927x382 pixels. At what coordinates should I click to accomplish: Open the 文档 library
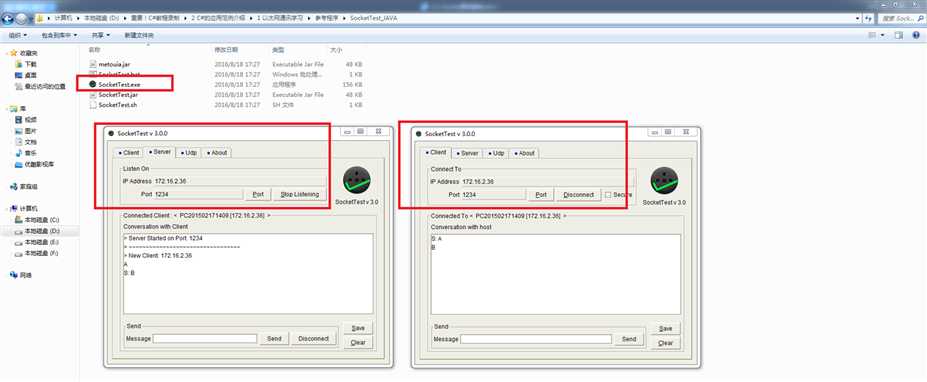click(x=26, y=142)
